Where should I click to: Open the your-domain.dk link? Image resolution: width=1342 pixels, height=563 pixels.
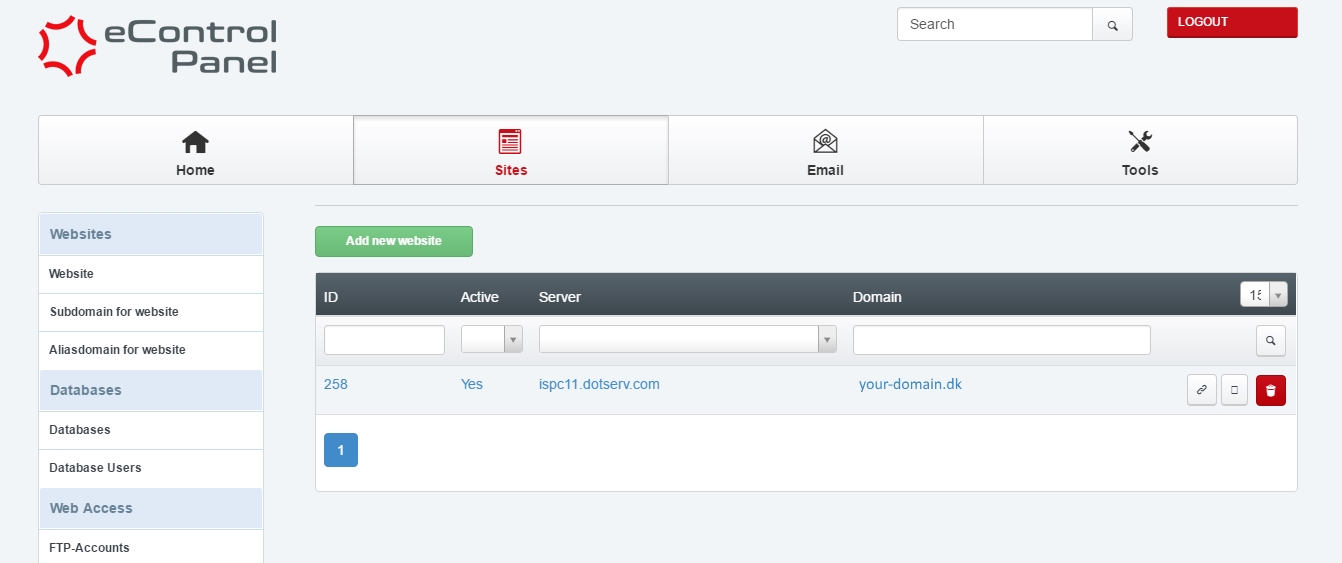pyautogui.click(x=910, y=384)
